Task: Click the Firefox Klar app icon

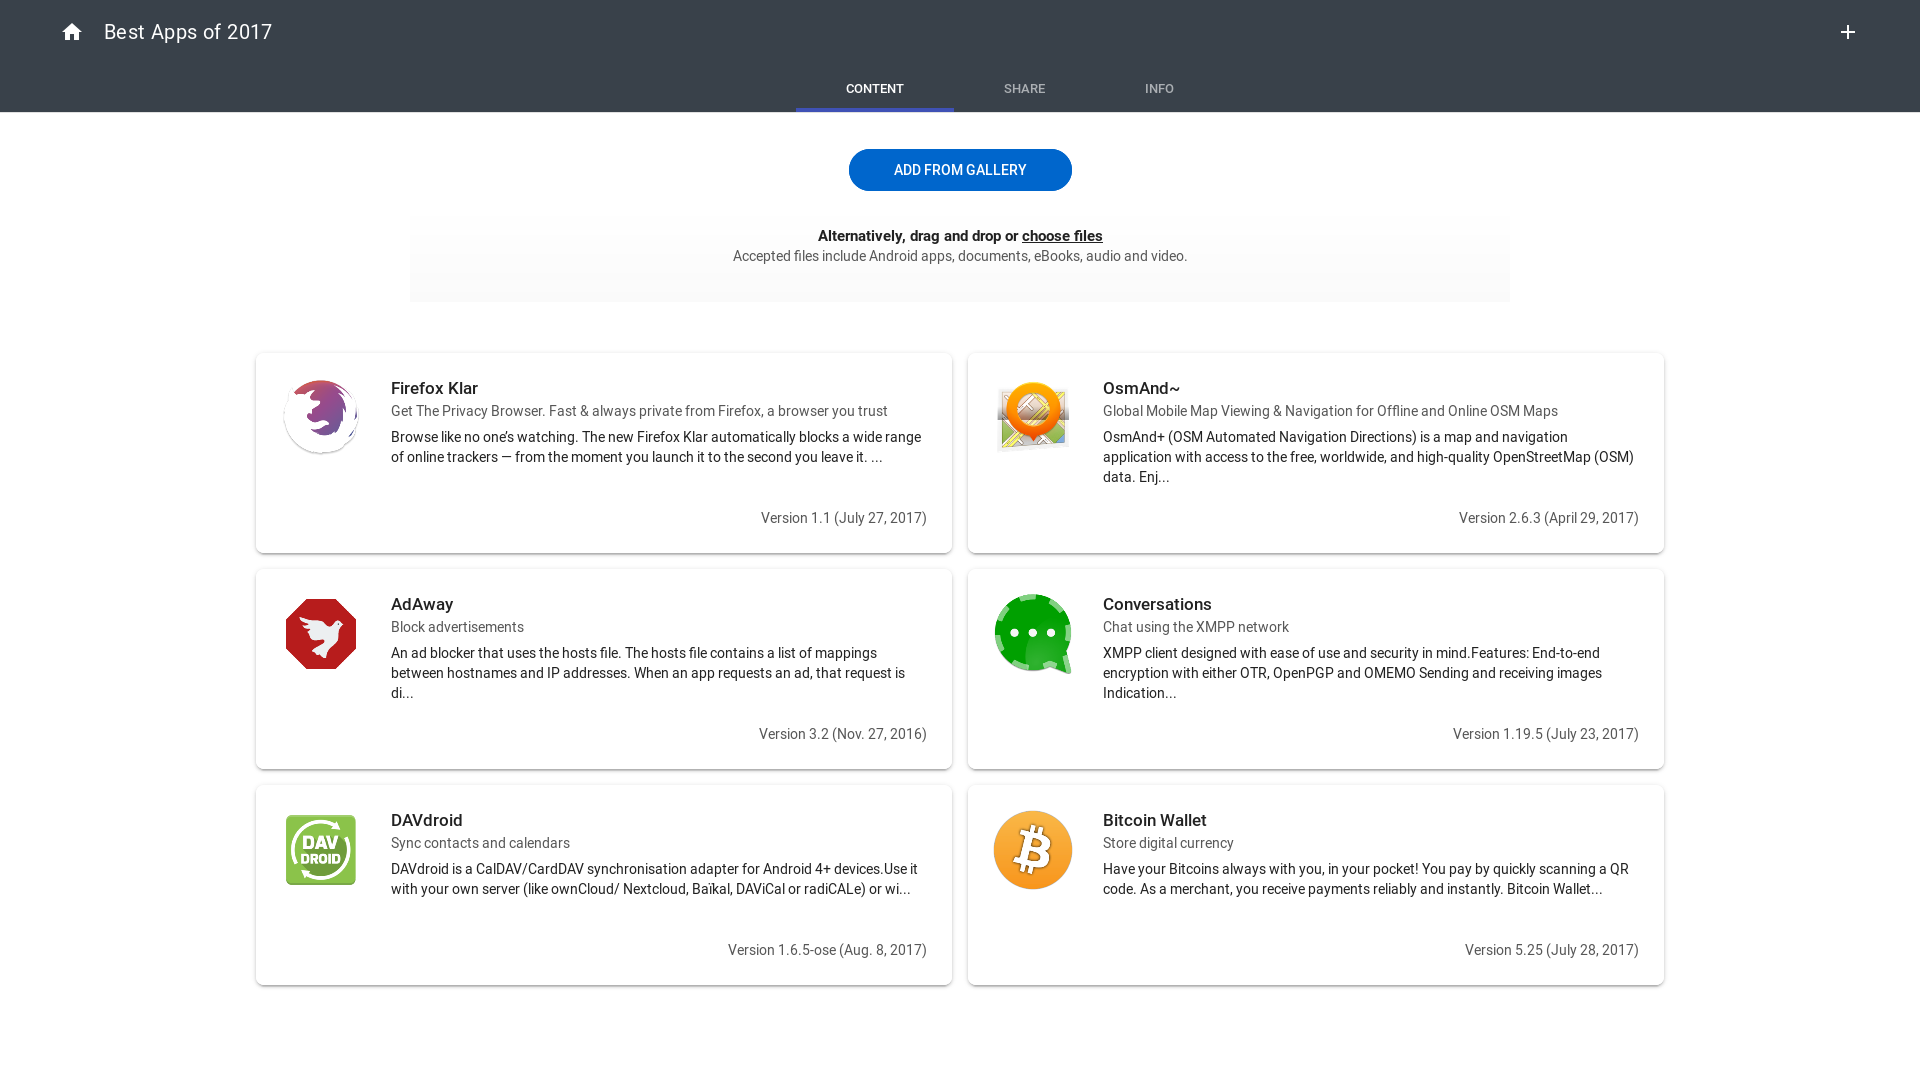Action: [x=321, y=416]
